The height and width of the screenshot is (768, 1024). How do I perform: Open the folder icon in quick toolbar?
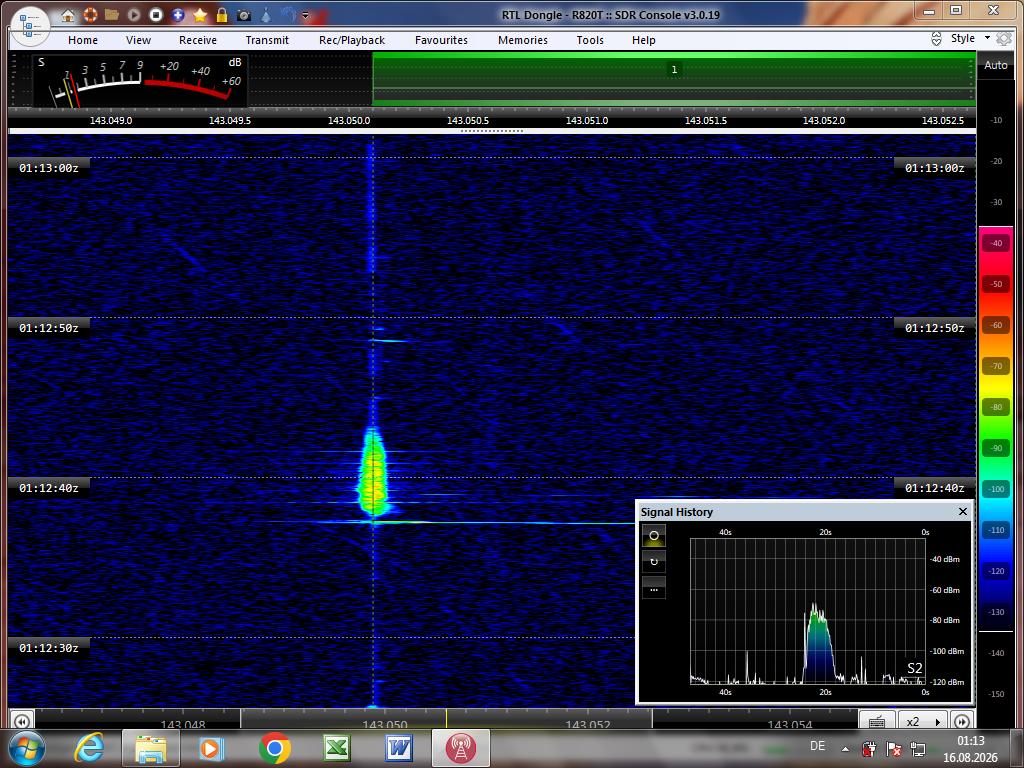pos(112,14)
